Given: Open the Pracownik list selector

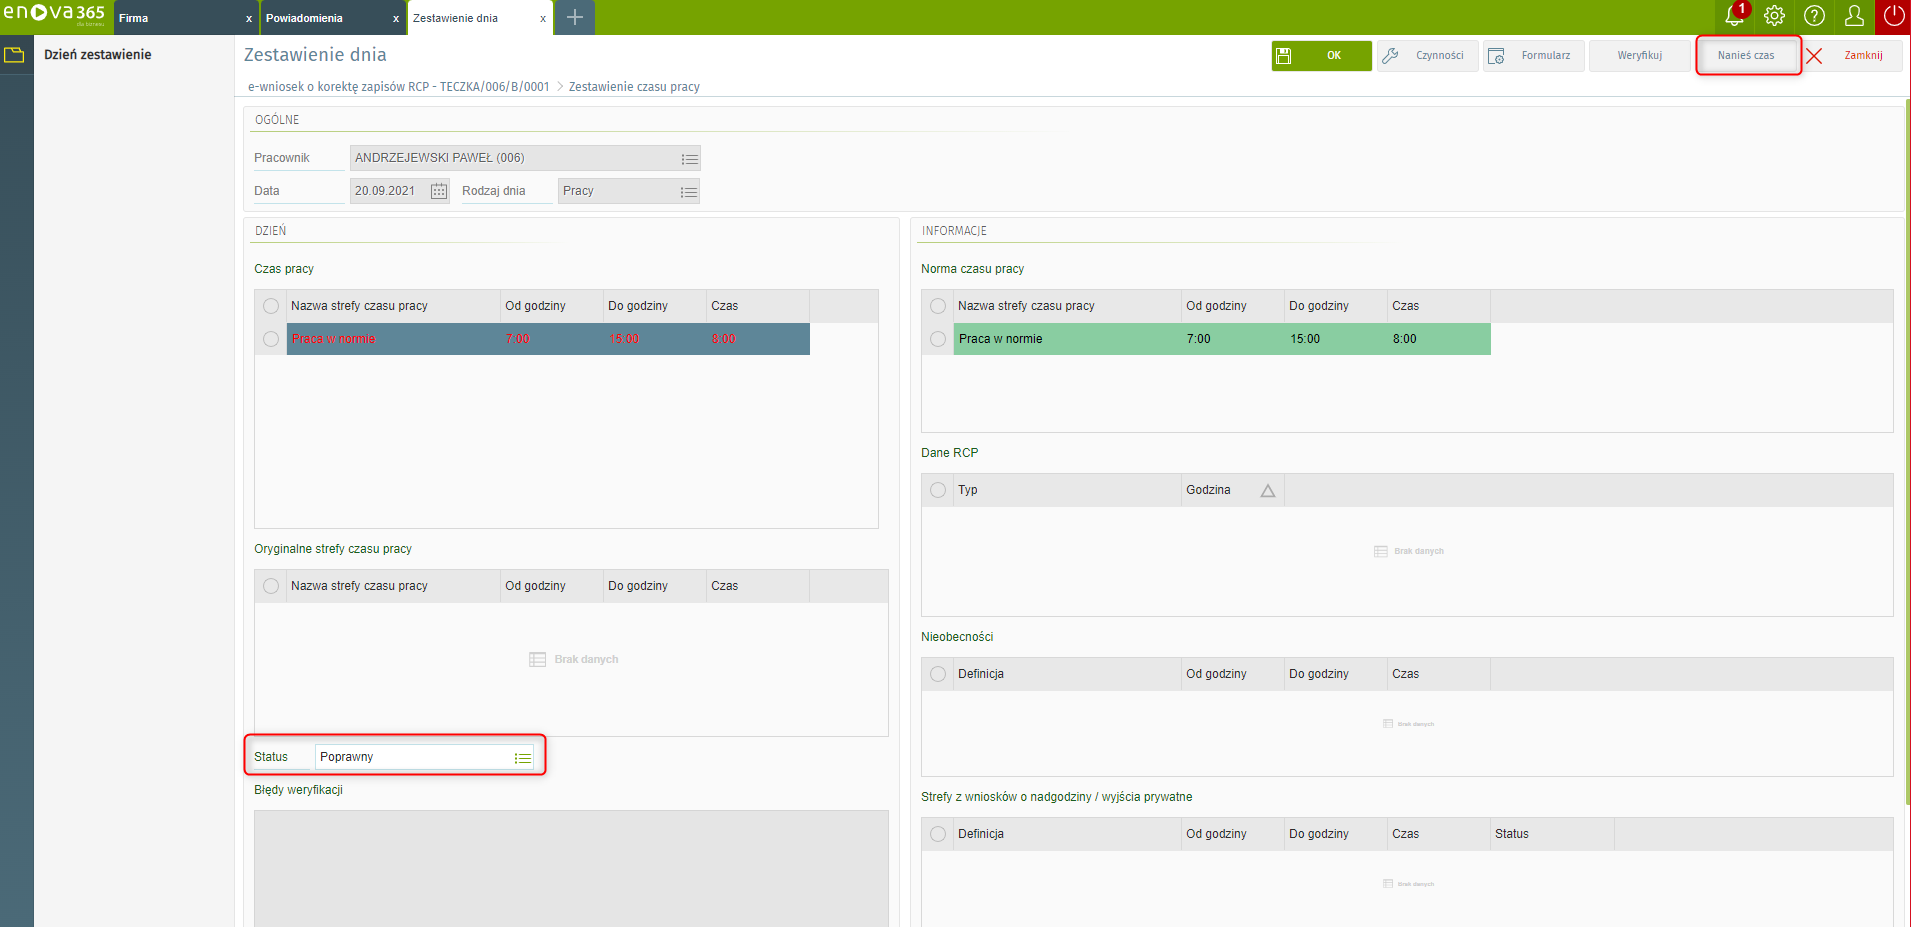Looking at the screenshot, I should (x=689, y=159).
